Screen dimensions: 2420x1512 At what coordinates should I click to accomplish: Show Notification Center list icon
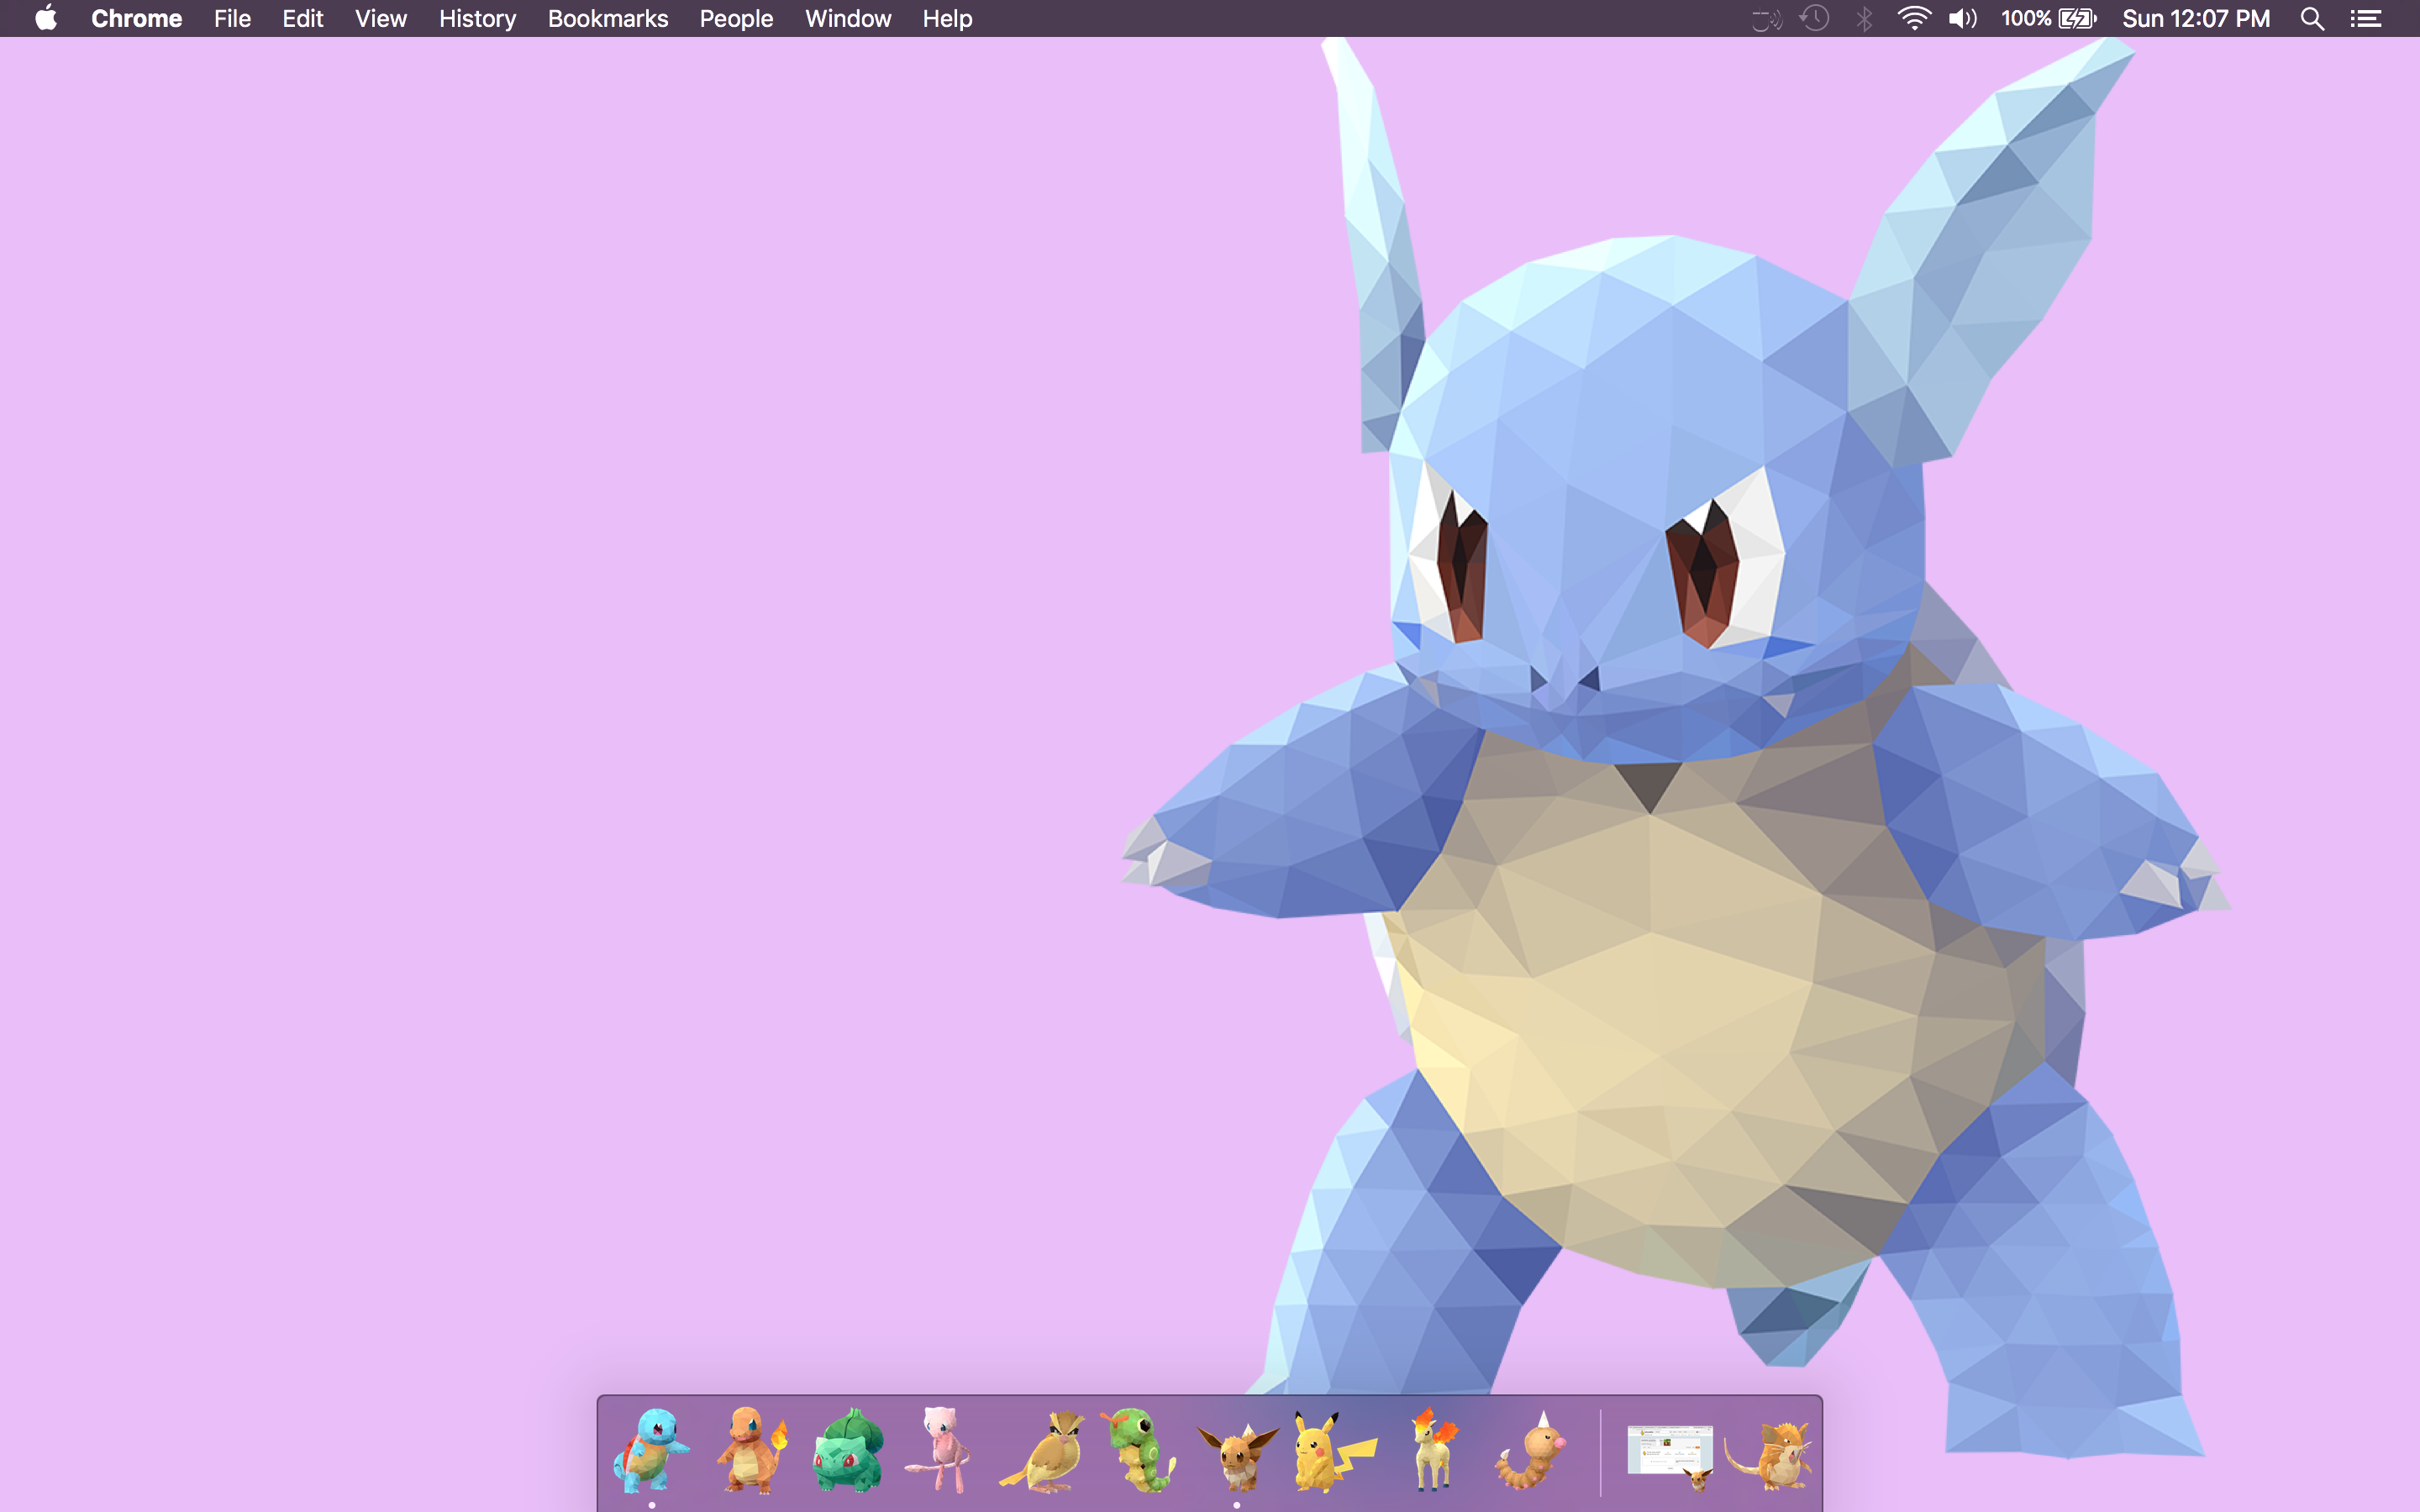[2366, 18]
